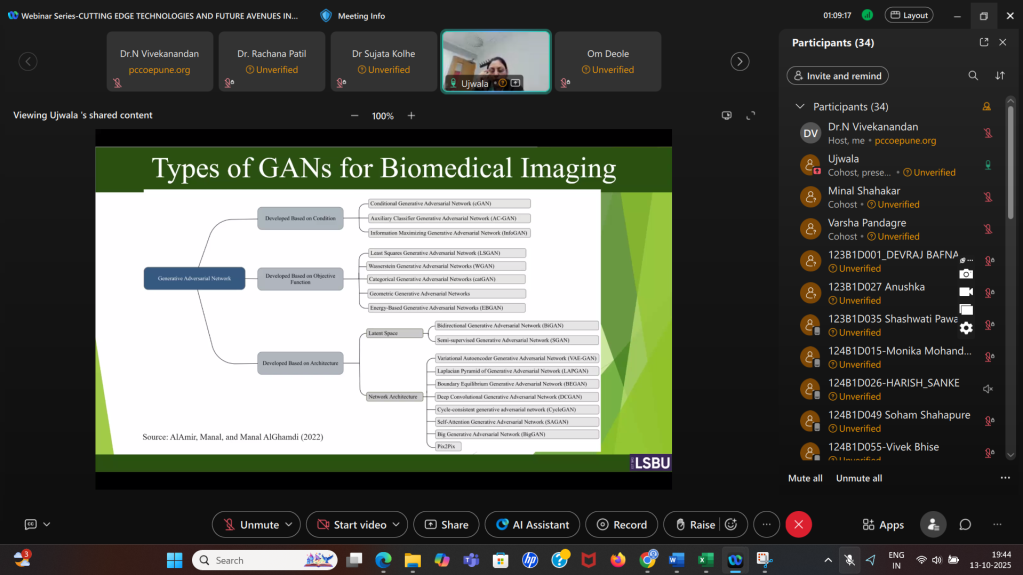
Task: Open the audio options arrow beside Unmute
Action: pos(290,524)
